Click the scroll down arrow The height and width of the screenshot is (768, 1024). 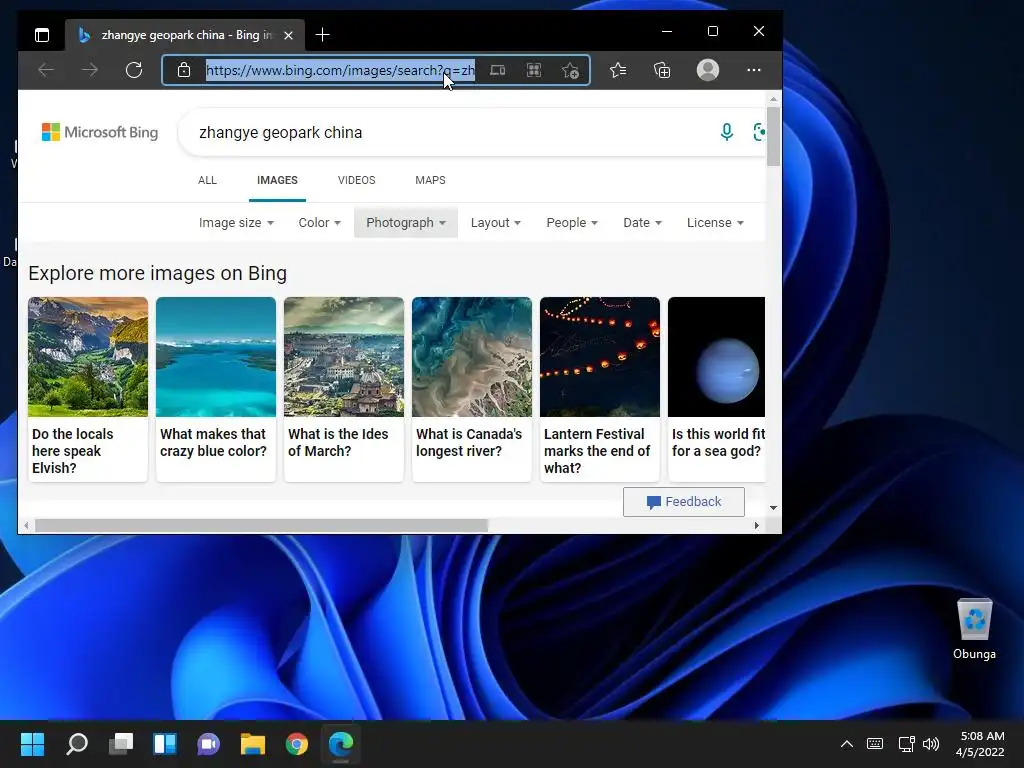pos(773,508)
